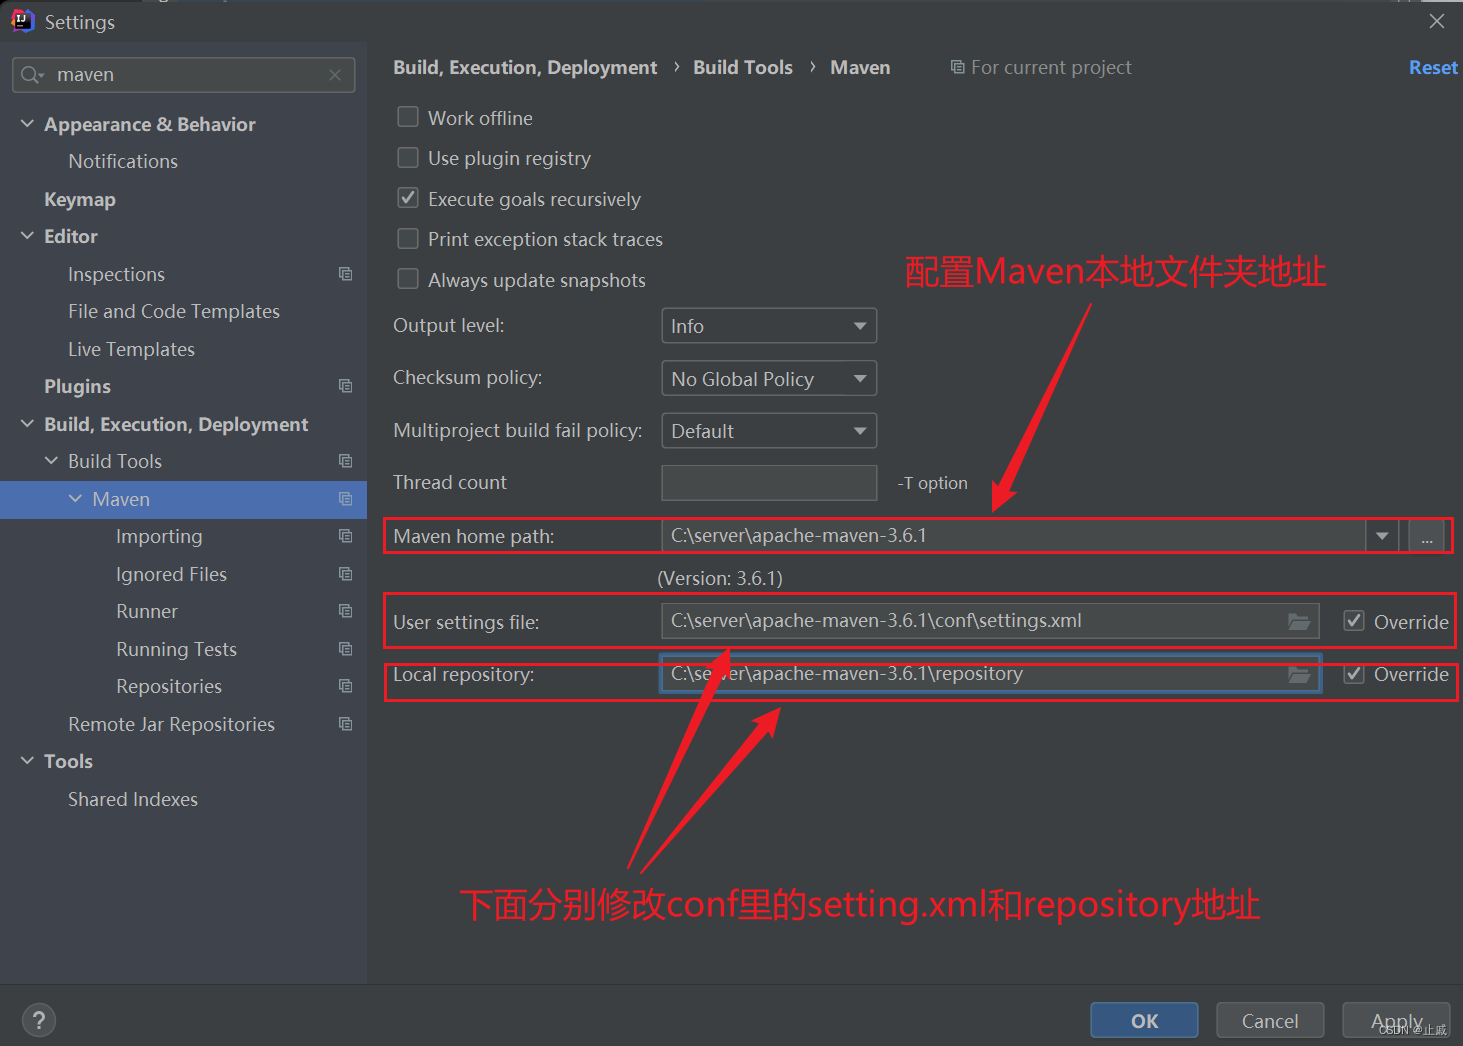The width and height of the screenshot is (1463, 1046).
Task: Click Build, Execution, Deployment breadcrumb
Action: [525, 67]
